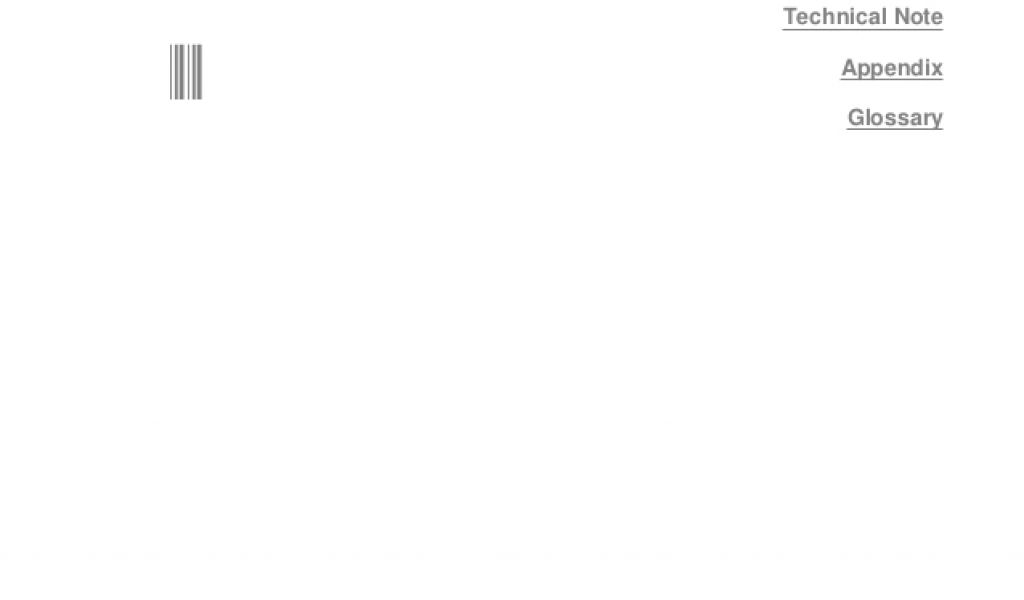Screen dimensions: 1024x600
Task: Follow the underlined Appendix hyperlink
Action: coord(891,68)
